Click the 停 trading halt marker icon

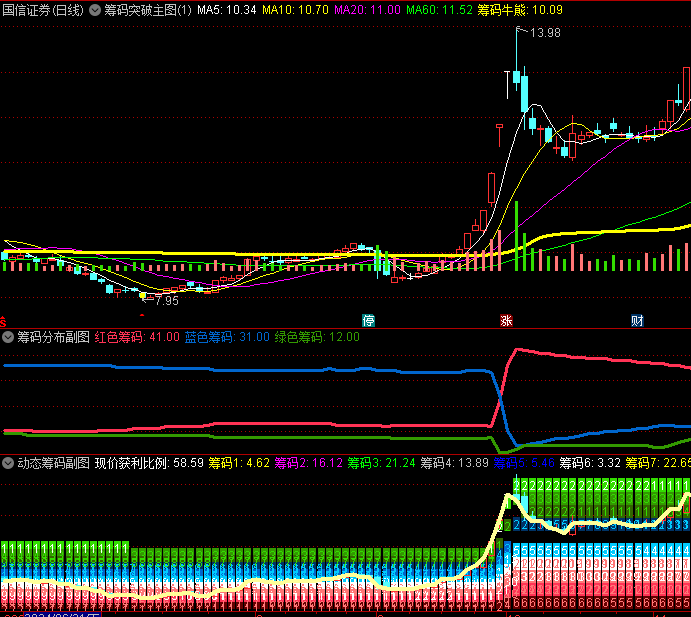click(368, 320)
